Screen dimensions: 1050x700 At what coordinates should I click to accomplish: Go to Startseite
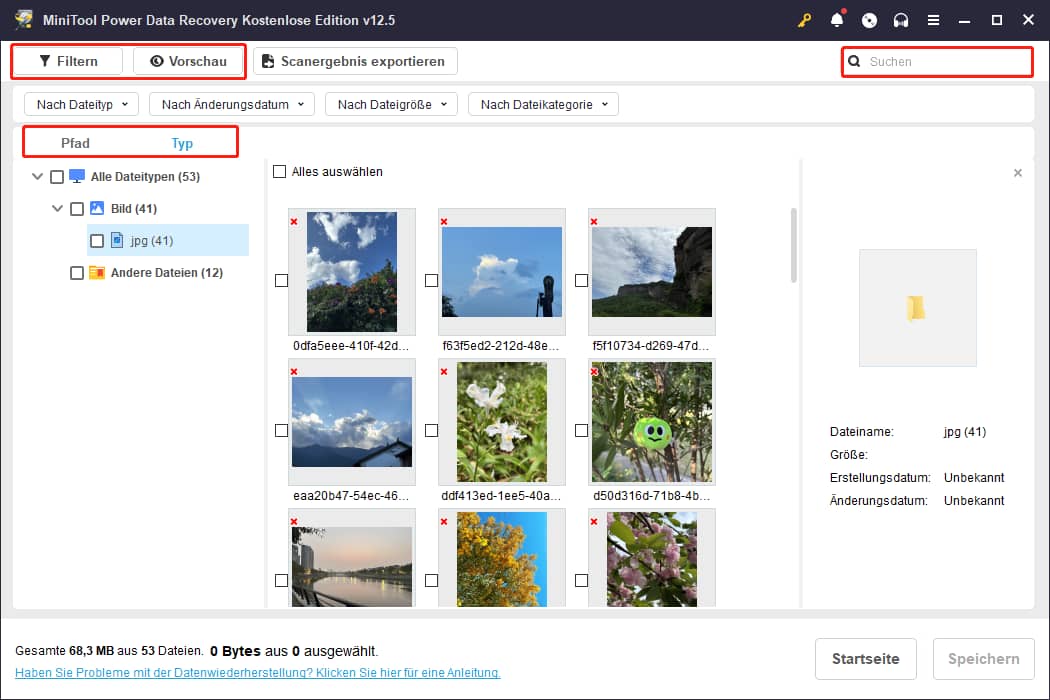coord(865,658)
